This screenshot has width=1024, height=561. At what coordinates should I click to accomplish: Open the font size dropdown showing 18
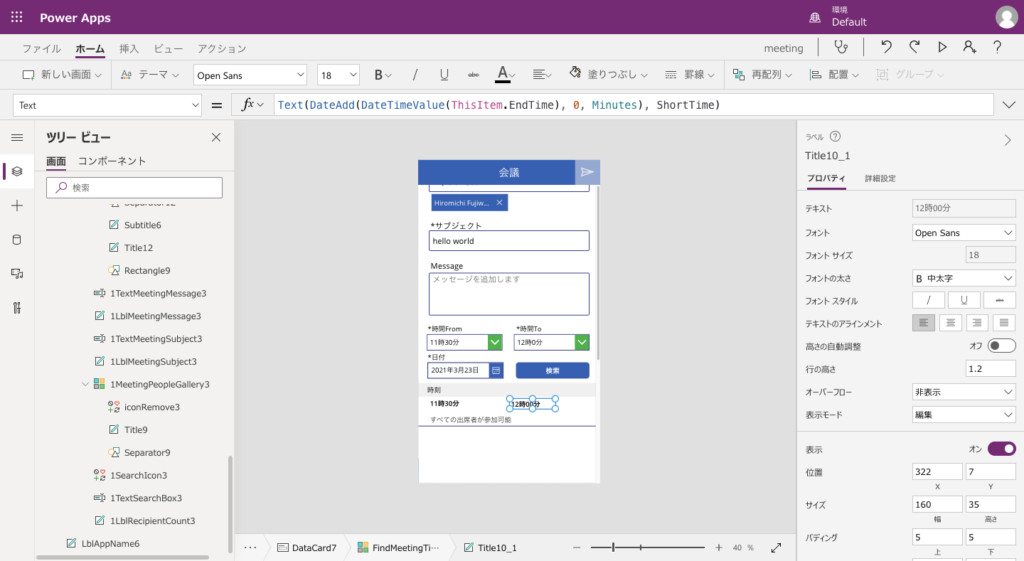(338, 75)
